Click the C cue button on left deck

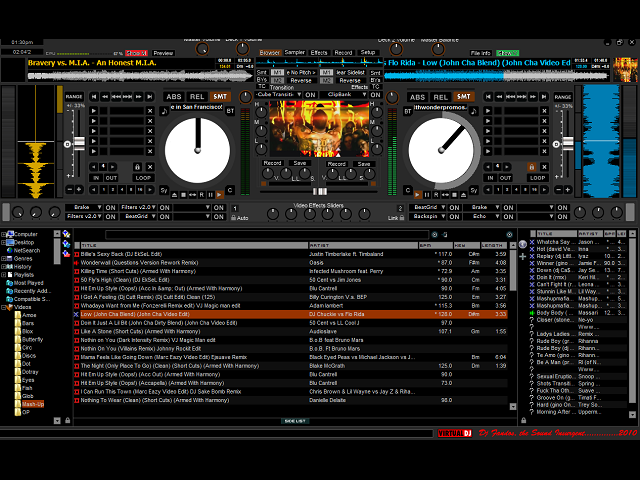[230, 190]
